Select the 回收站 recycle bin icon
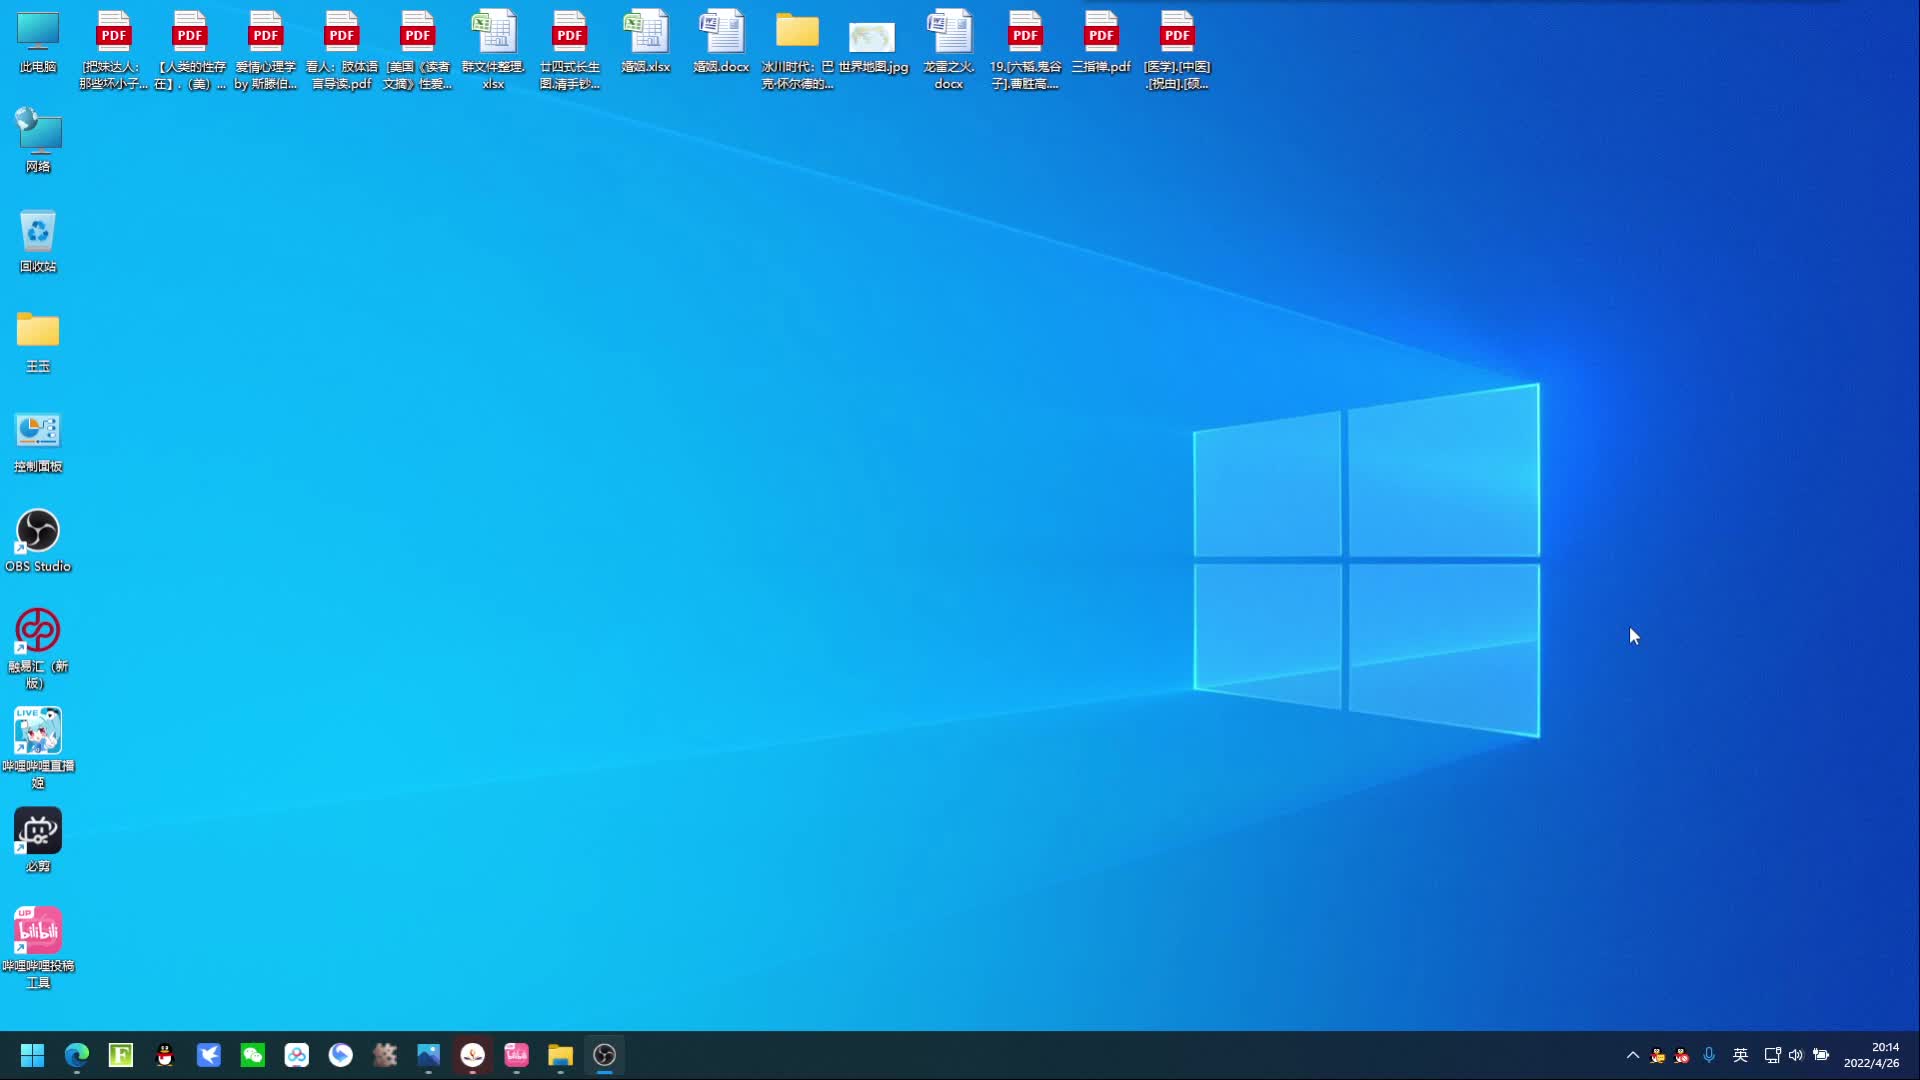Image resolution: width=1920 pixels, height=1080 pixels. [x=38, y=241]
